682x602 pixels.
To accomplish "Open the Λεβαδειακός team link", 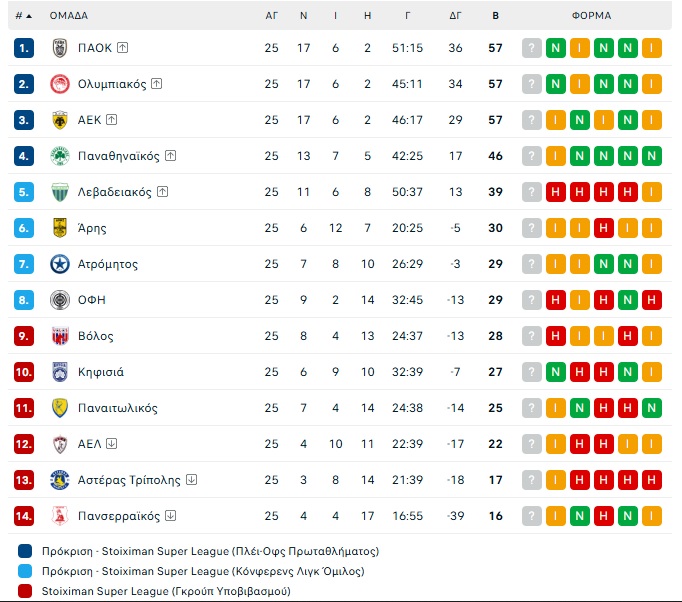I will 115,192.
